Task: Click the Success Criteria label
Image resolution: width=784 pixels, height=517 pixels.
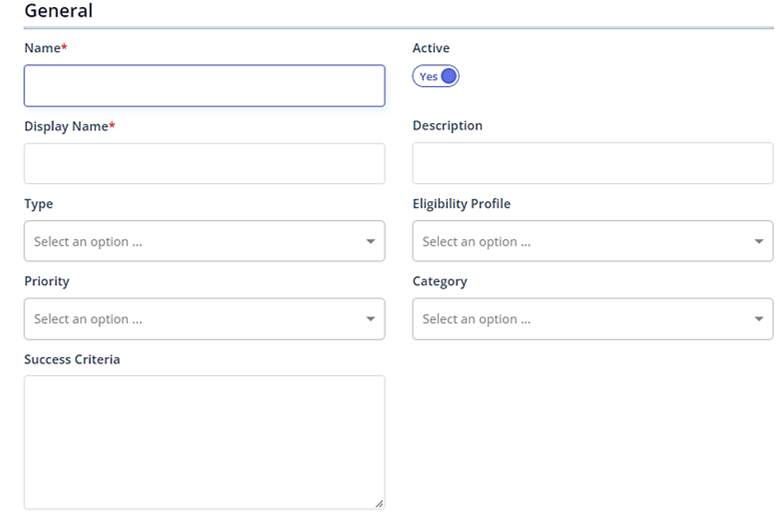Action: [x=72, y=360]
